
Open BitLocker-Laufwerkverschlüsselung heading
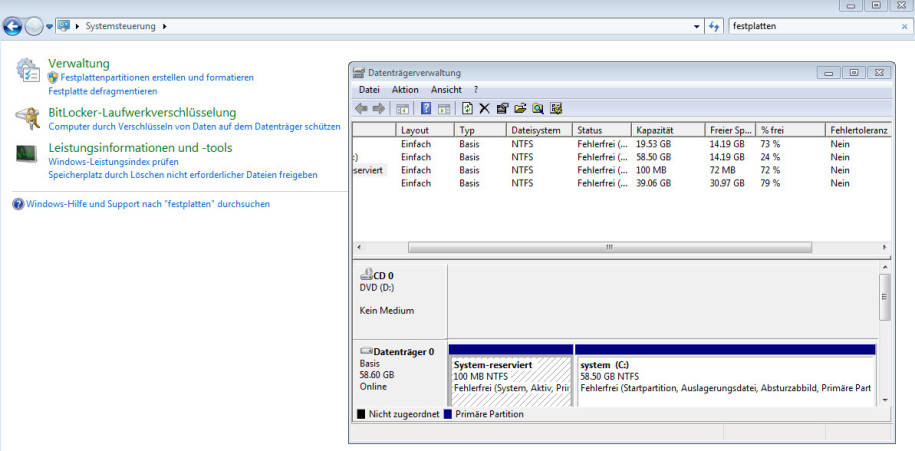[142, 112]
